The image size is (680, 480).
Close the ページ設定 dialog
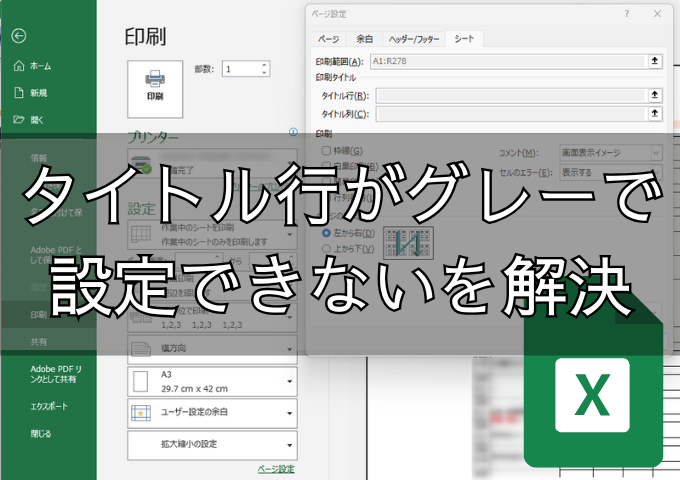657,14
